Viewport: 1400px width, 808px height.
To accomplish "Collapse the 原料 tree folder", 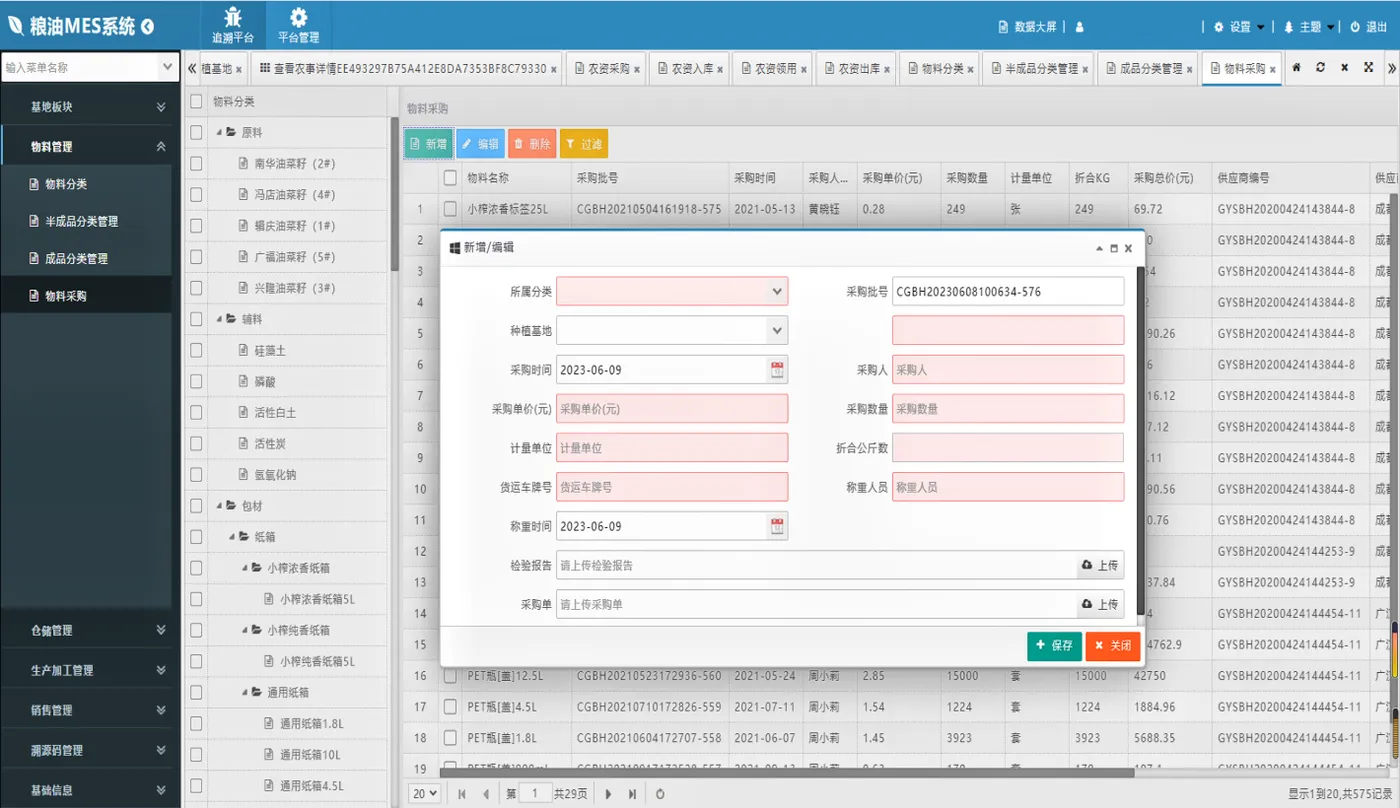I will pyautogui.click(x=220, y=132).
